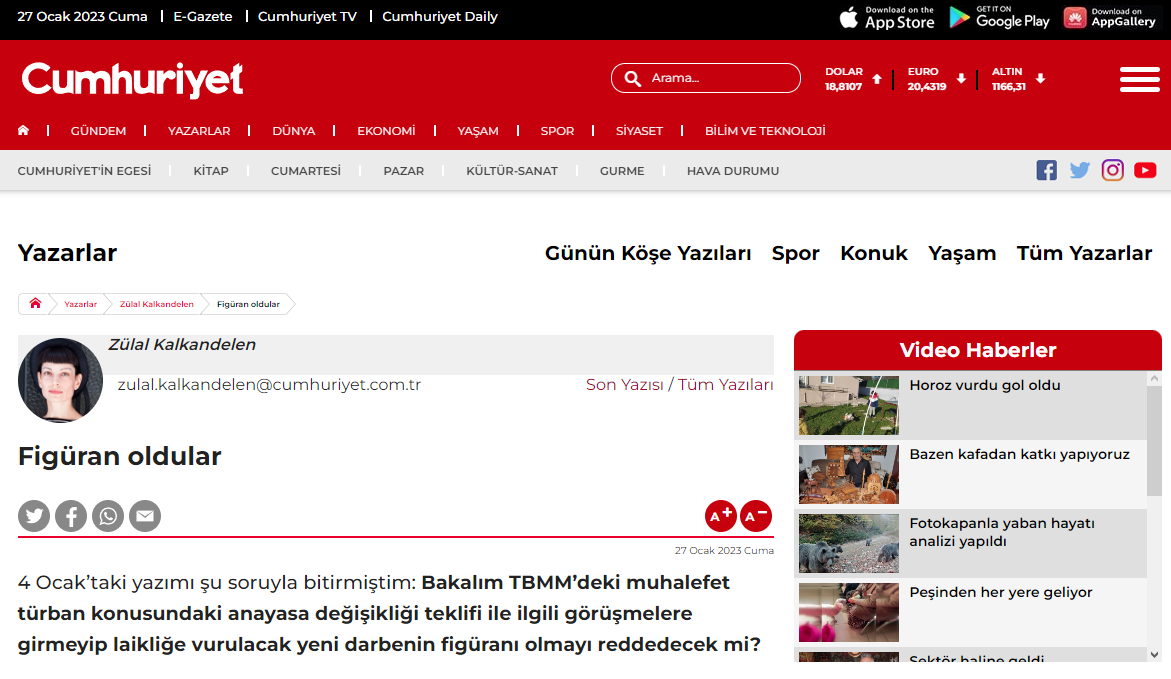Open the Tüm Yazarlar link
Screen dimensions: 1171x679
[1084, 254]
